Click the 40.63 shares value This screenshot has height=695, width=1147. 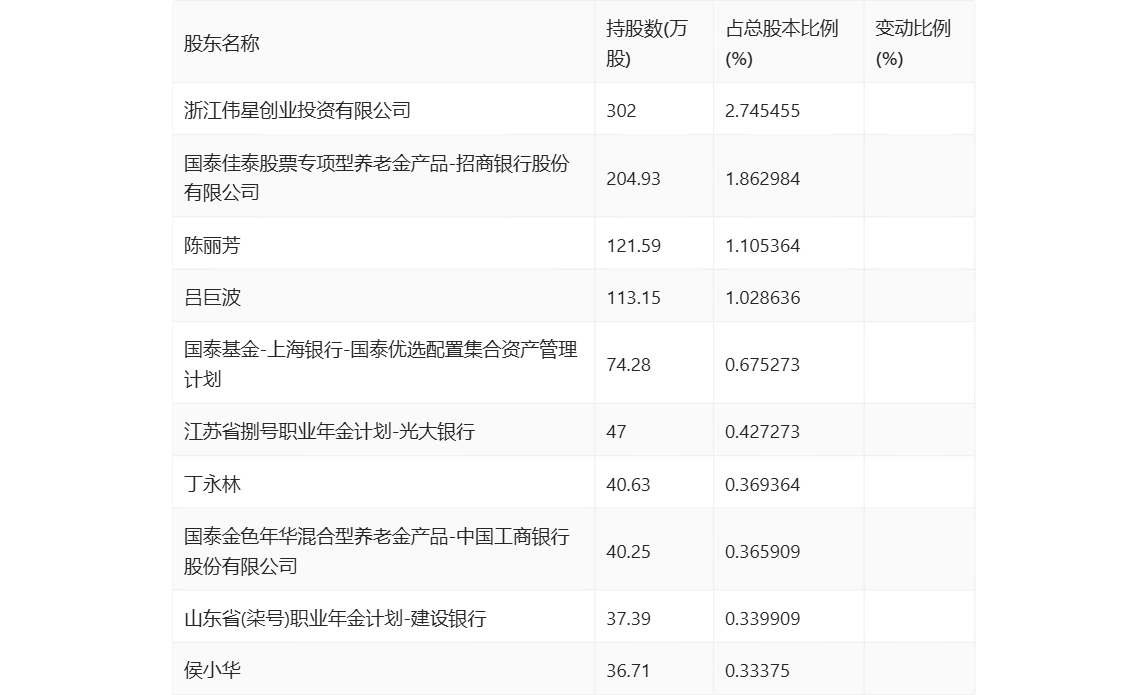(x=628, y=484)
